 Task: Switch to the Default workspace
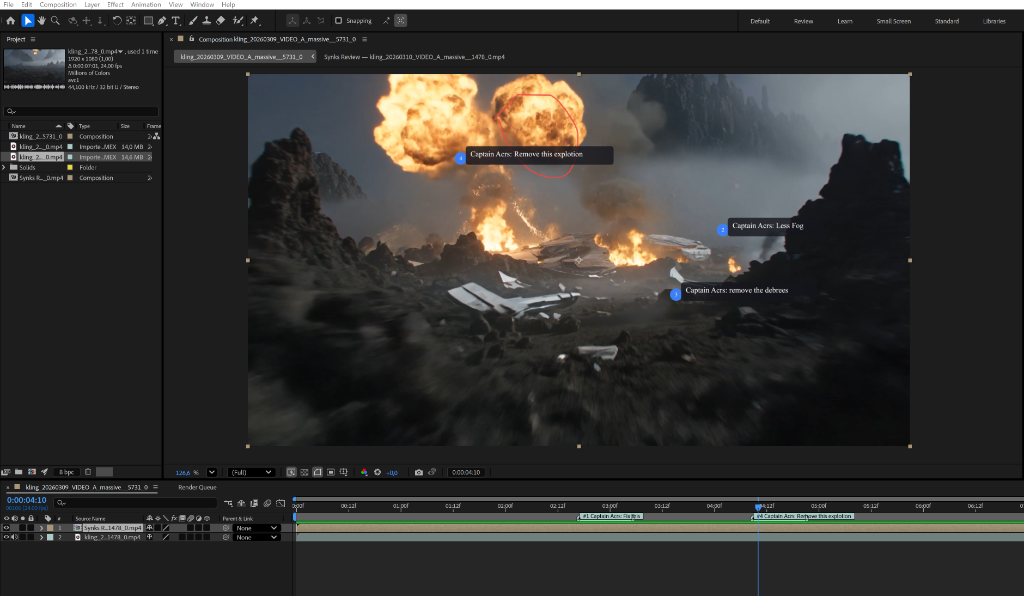[x=760, y=21]
